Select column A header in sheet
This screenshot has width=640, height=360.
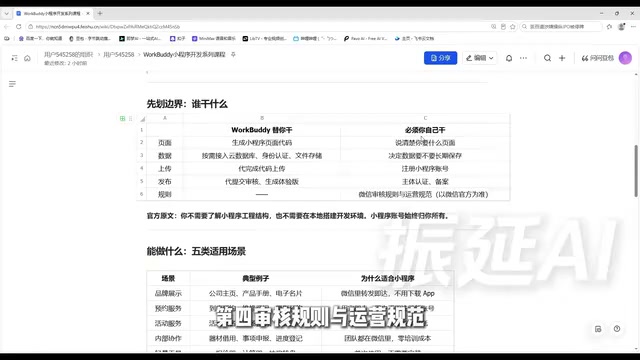coord(165,118)
